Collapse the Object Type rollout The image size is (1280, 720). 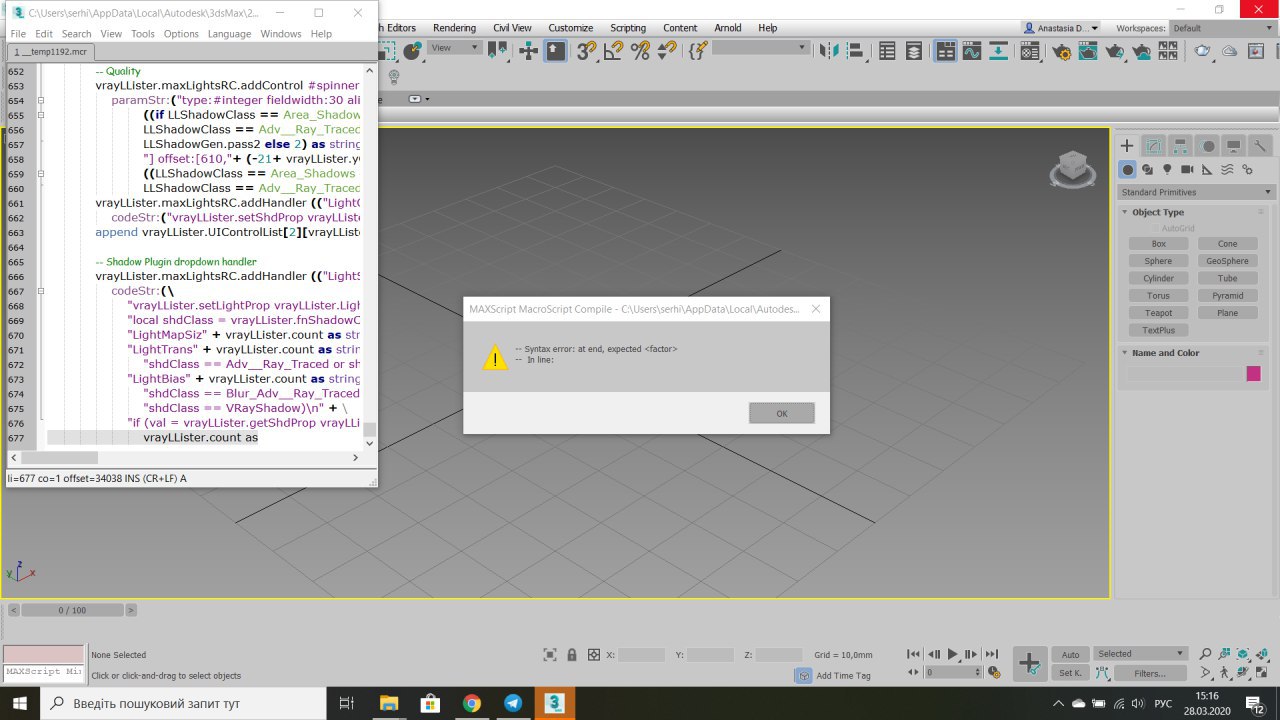point(1157,212)
